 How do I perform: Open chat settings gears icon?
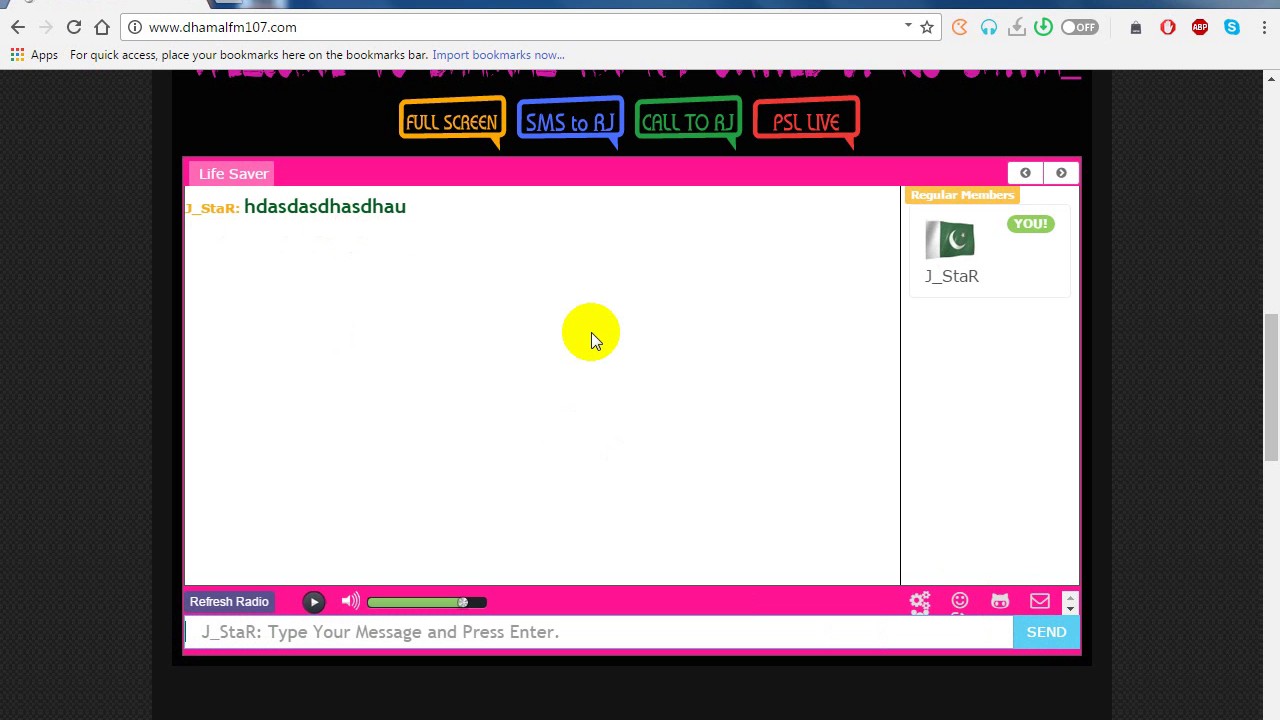click(x=920, y=602)
